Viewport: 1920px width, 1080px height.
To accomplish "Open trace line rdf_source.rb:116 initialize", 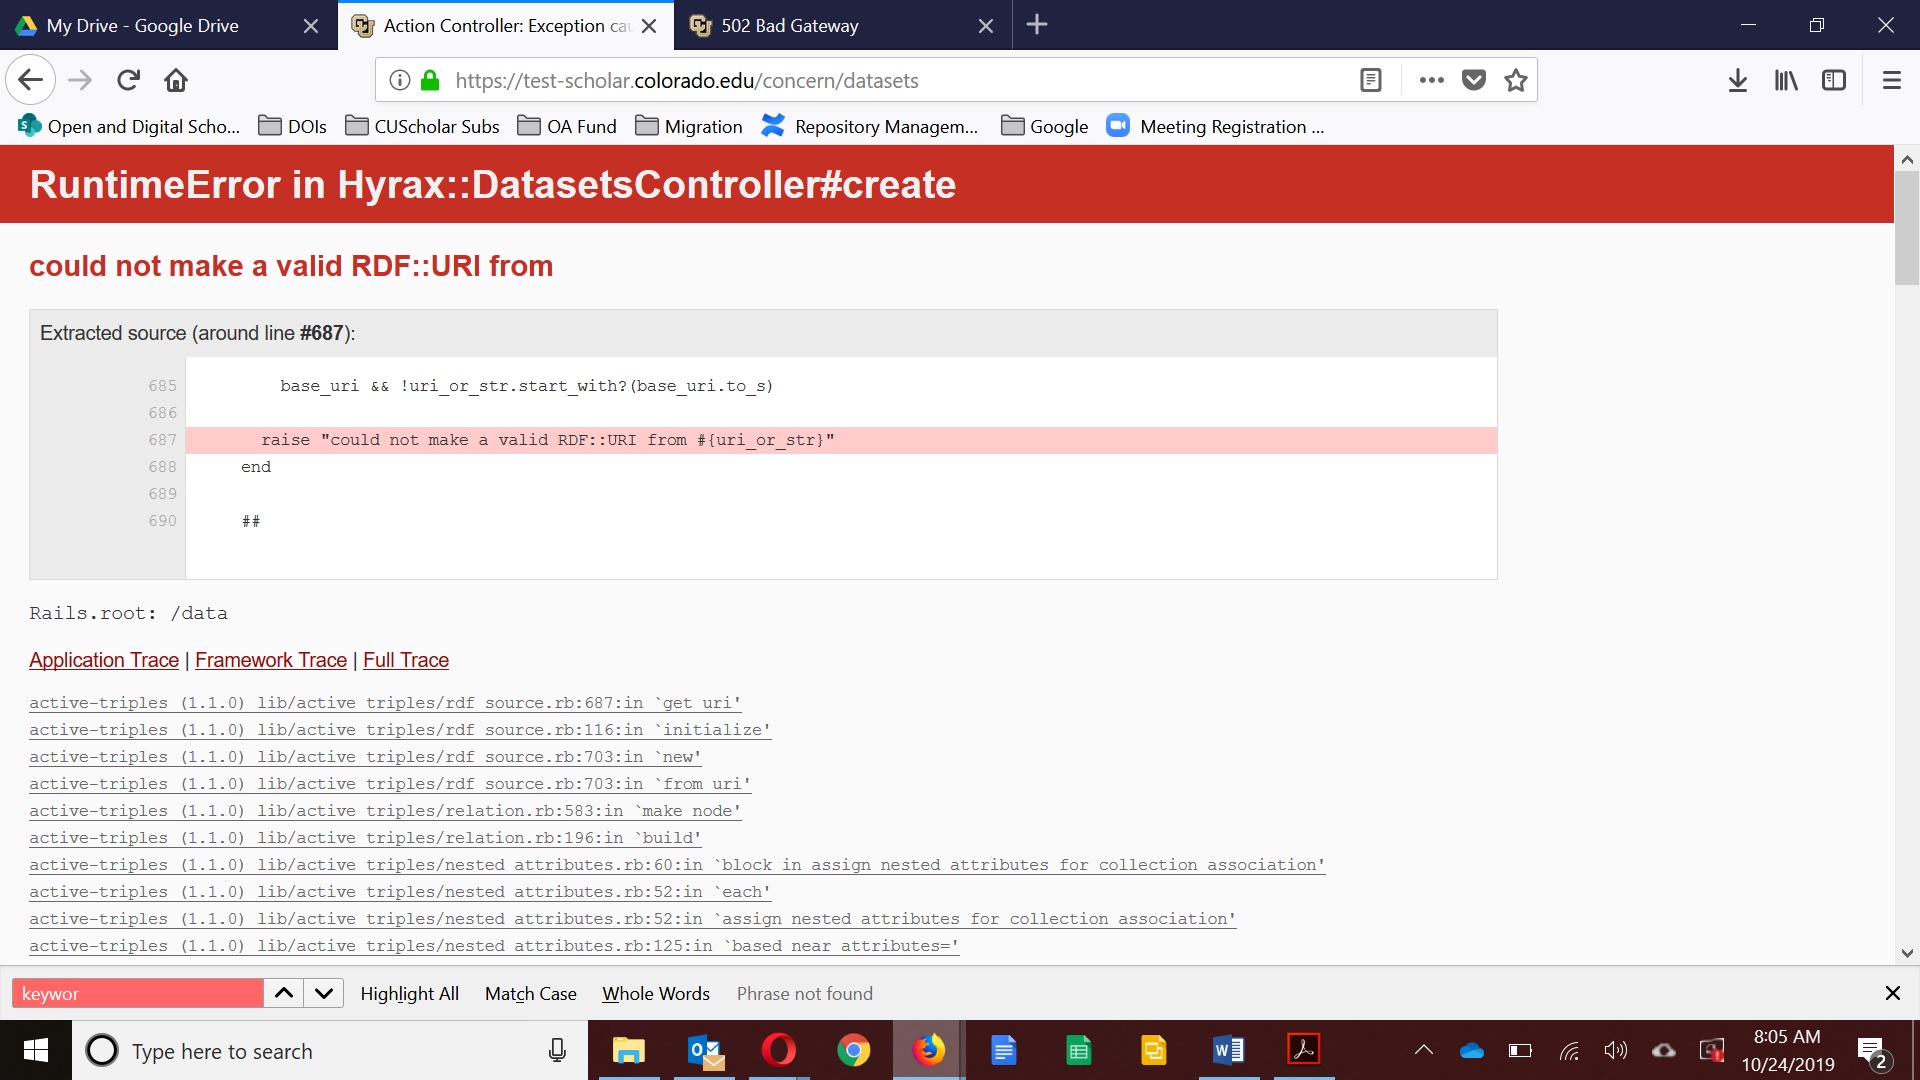I will [400, 730].
